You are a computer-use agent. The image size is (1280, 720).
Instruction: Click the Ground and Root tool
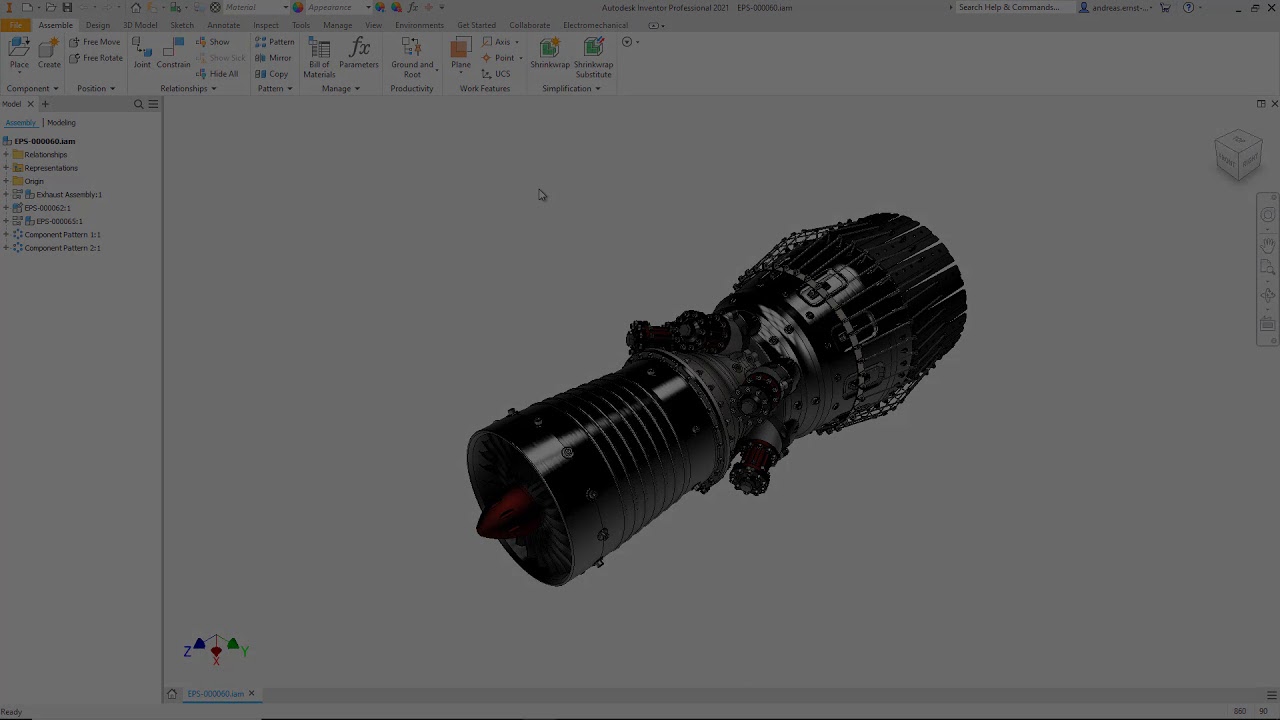pos(412,57)
